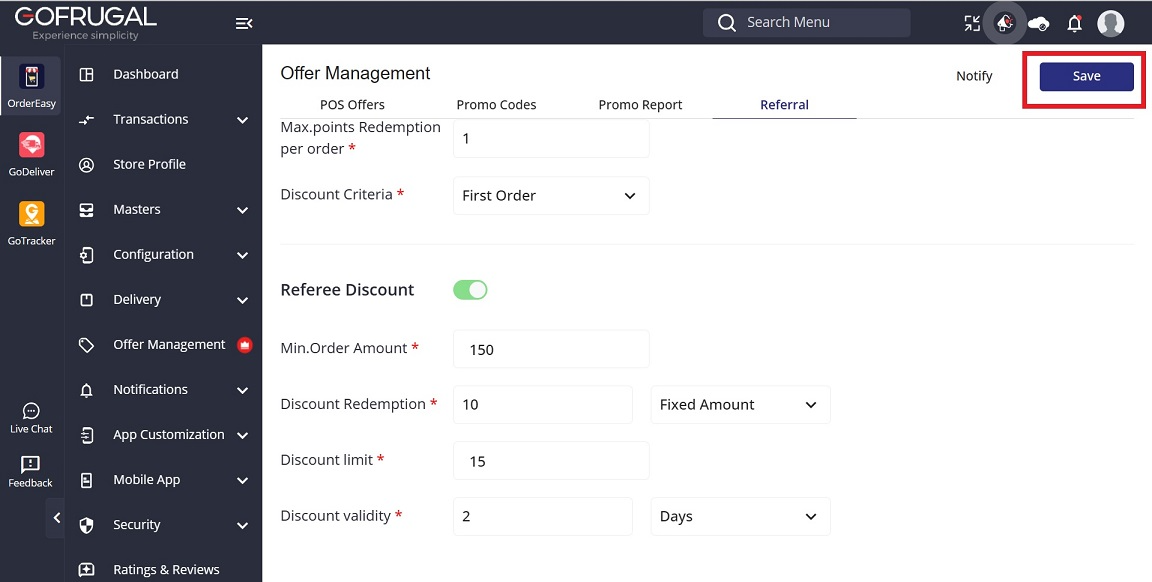This screenshot has width=1152, height=582.
Task: Collapse the sidebar hamburger menu icon
Action: 243,23
